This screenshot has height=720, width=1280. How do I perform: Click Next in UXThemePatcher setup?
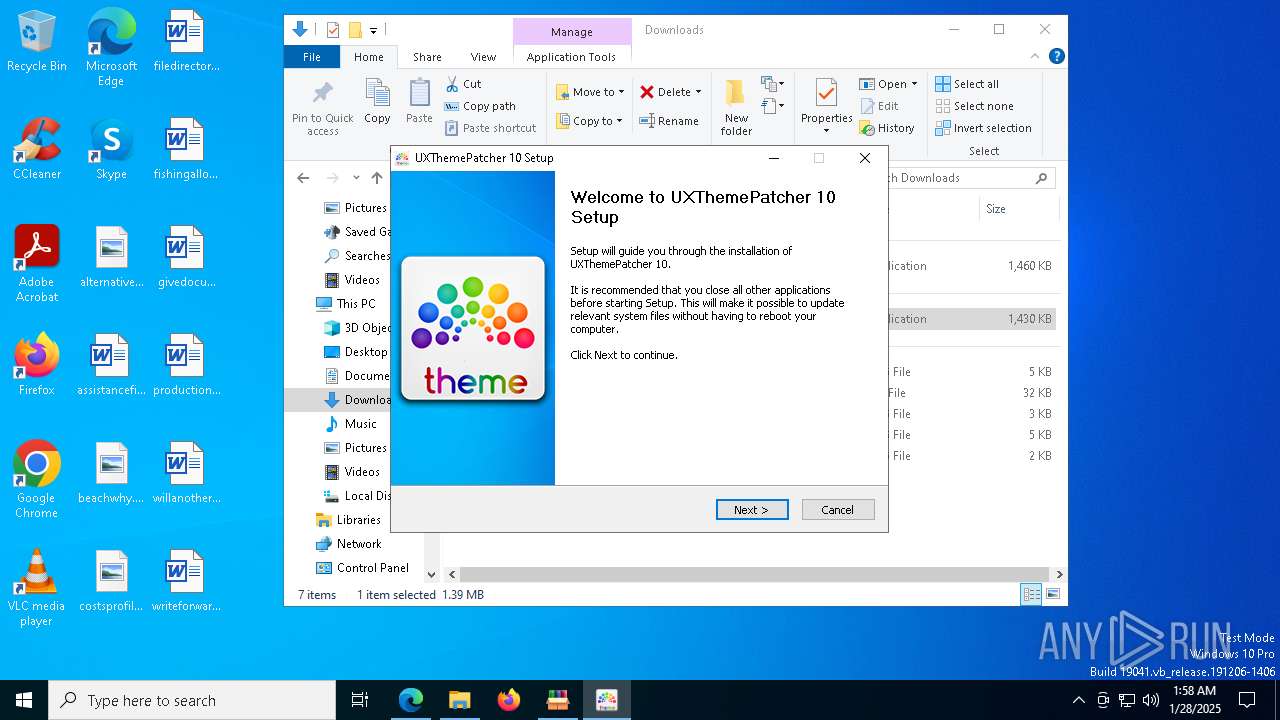pos(752,510)
